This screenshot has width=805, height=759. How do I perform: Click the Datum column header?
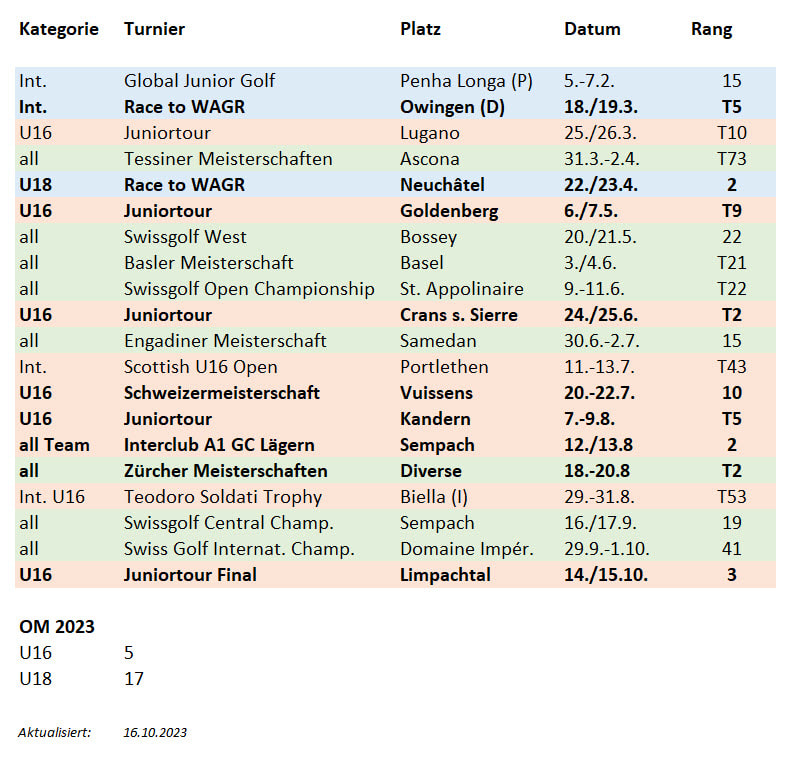592,29
